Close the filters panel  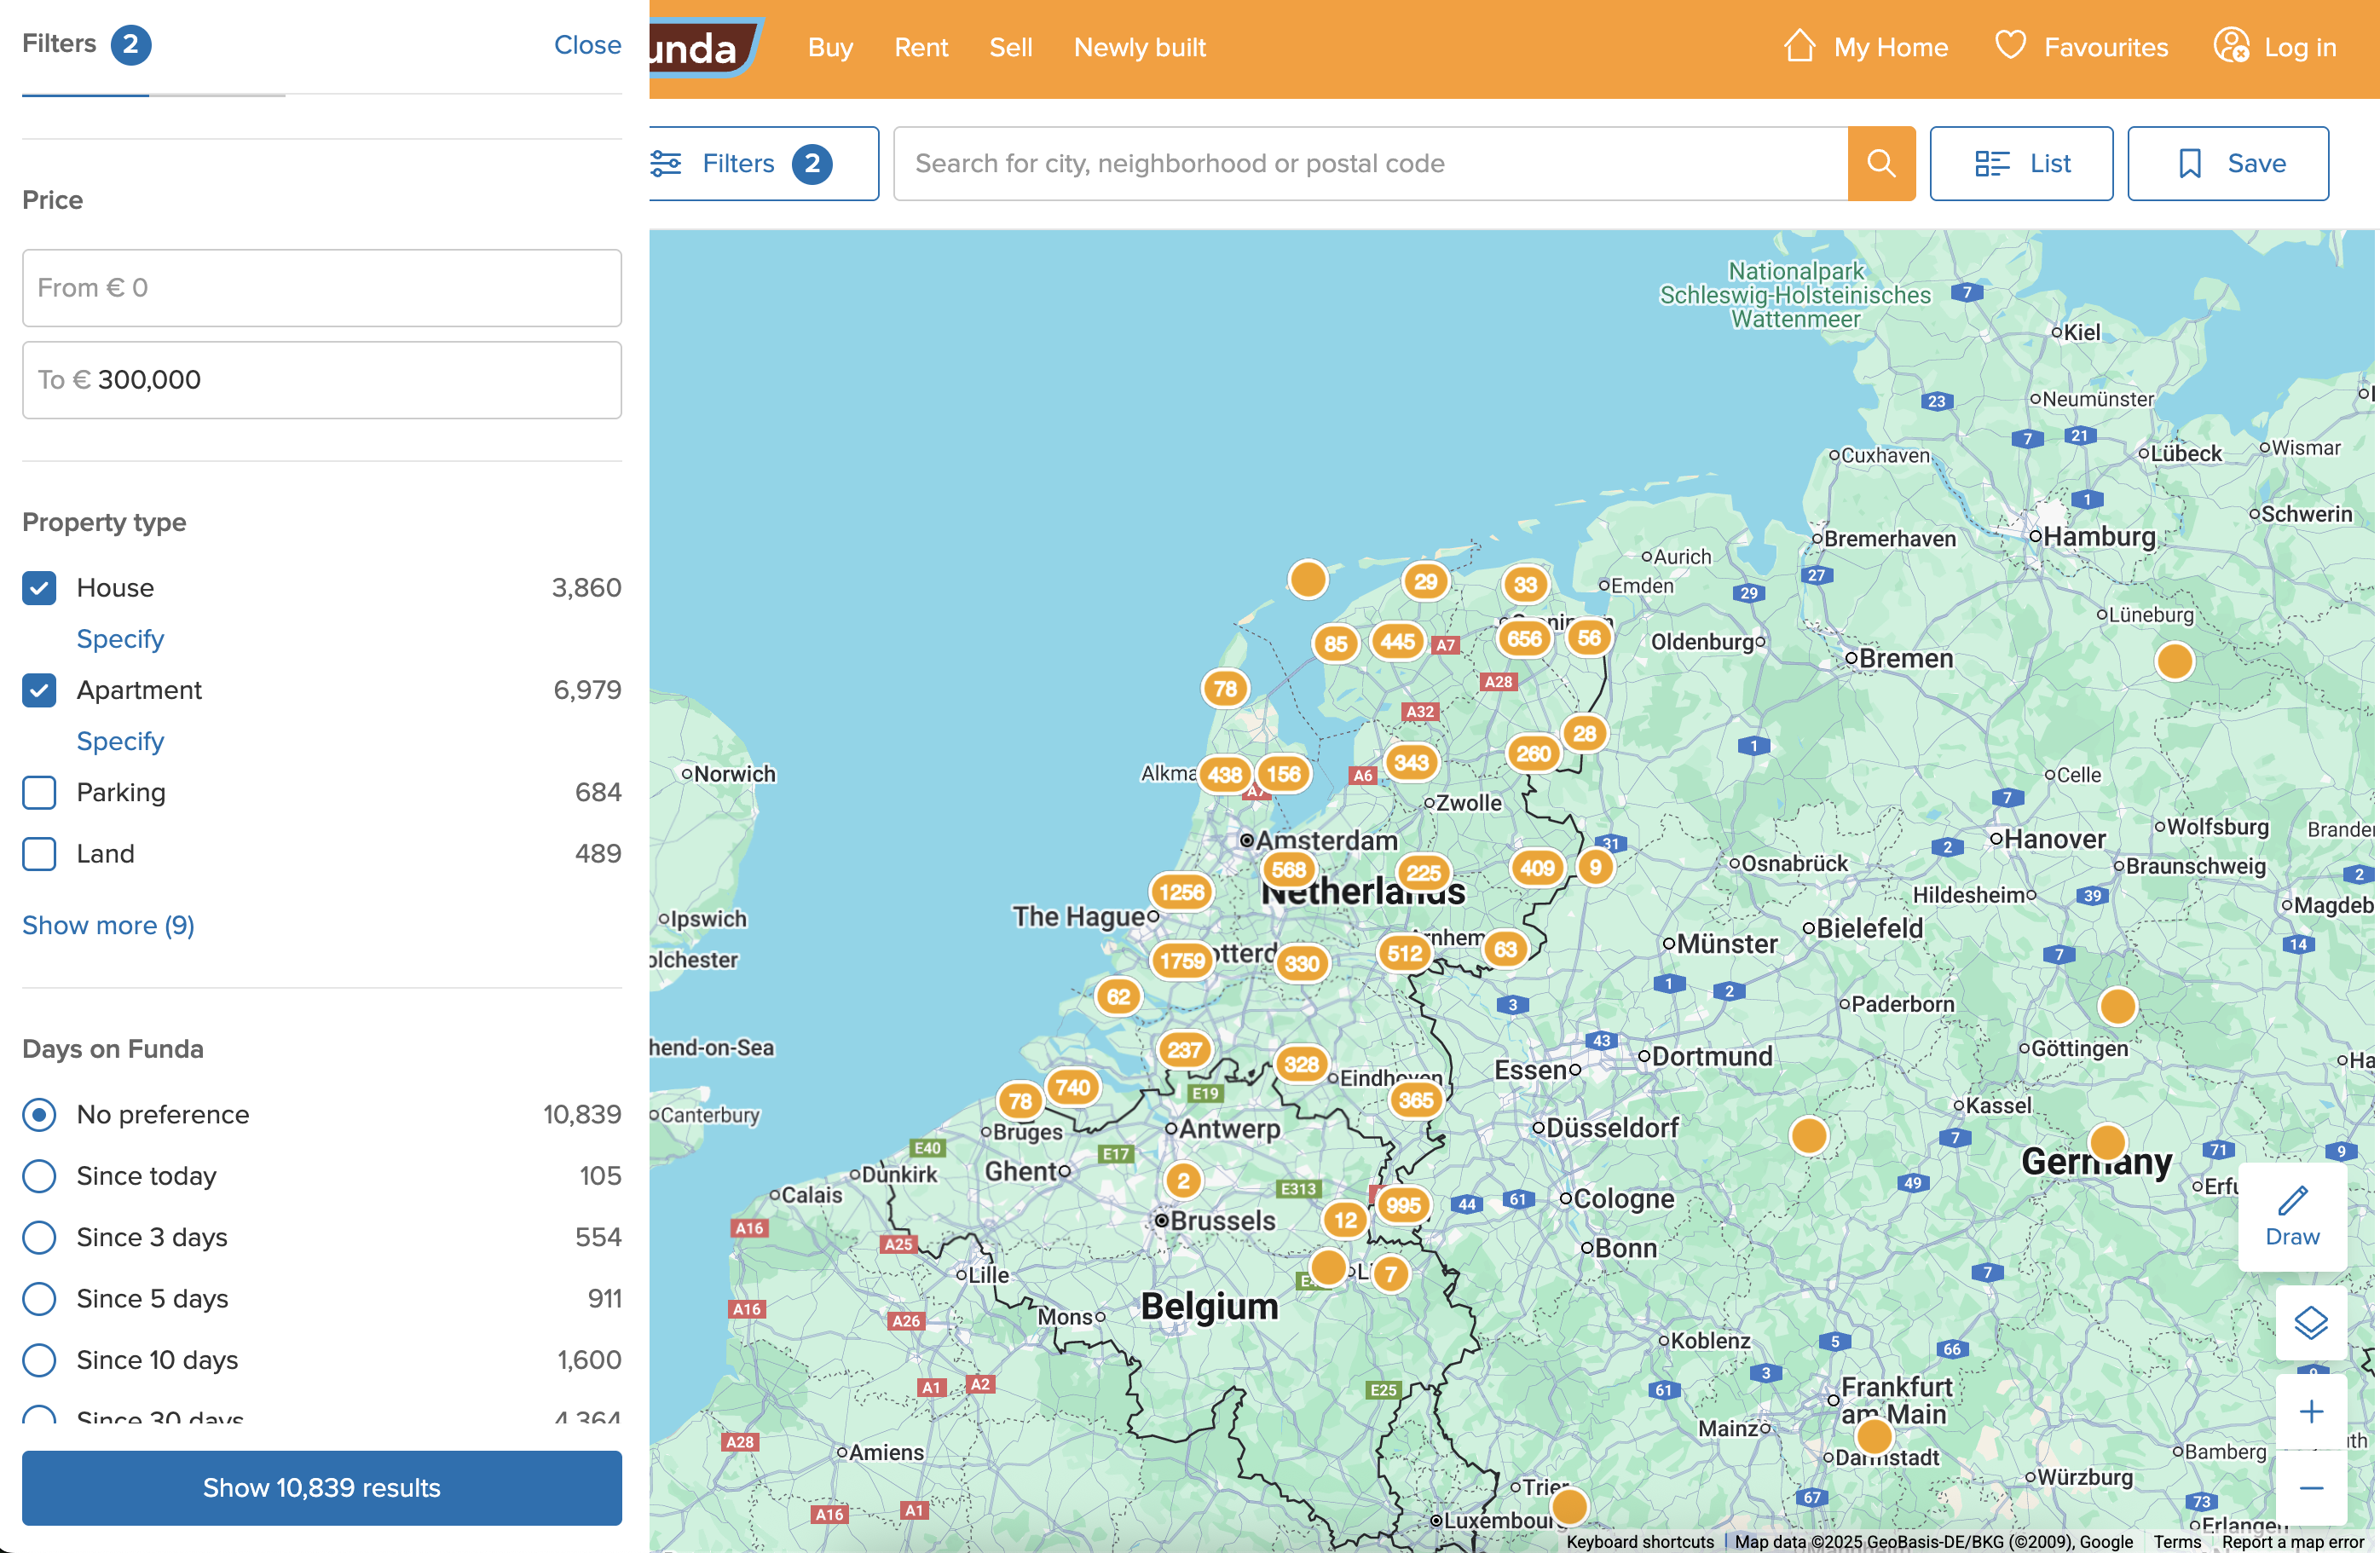click(x=587, y=45)
